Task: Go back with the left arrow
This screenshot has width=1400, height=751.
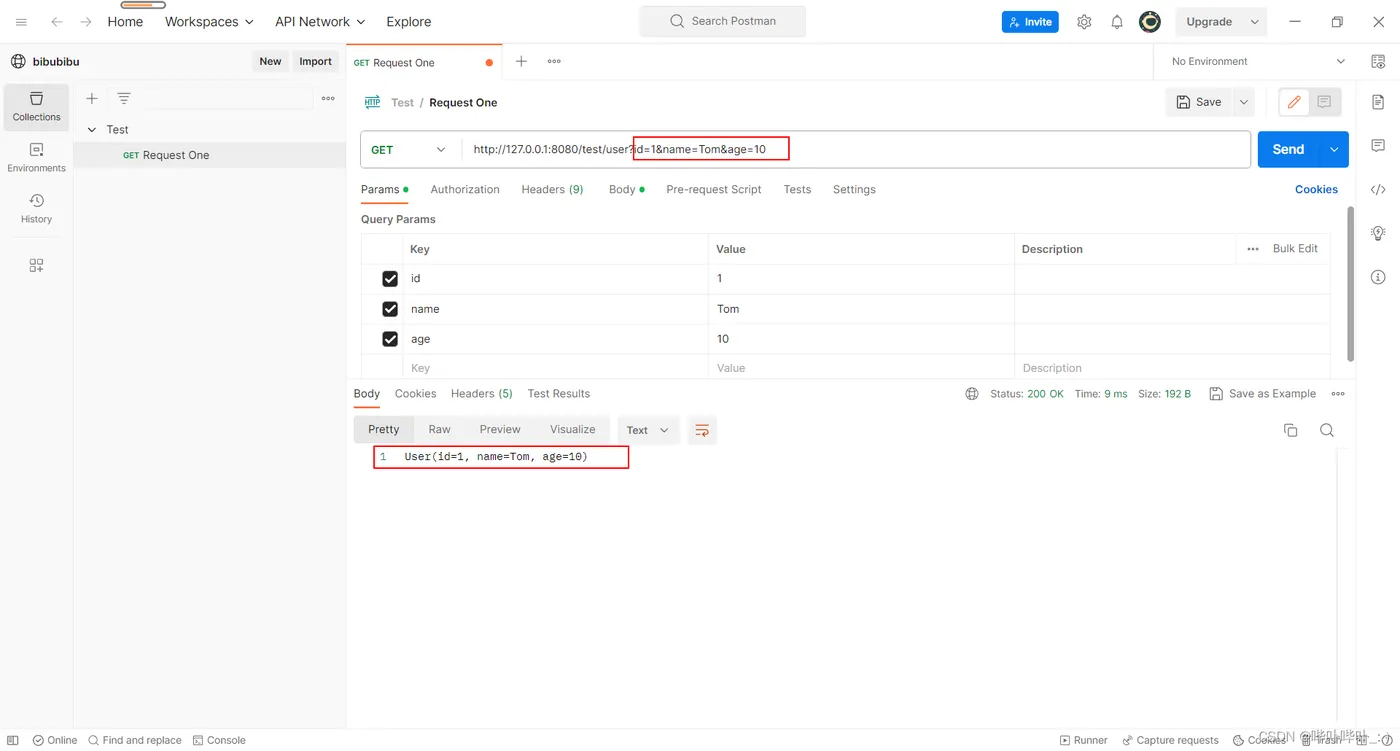Action: pyautogui.click(x=57, y=22)
